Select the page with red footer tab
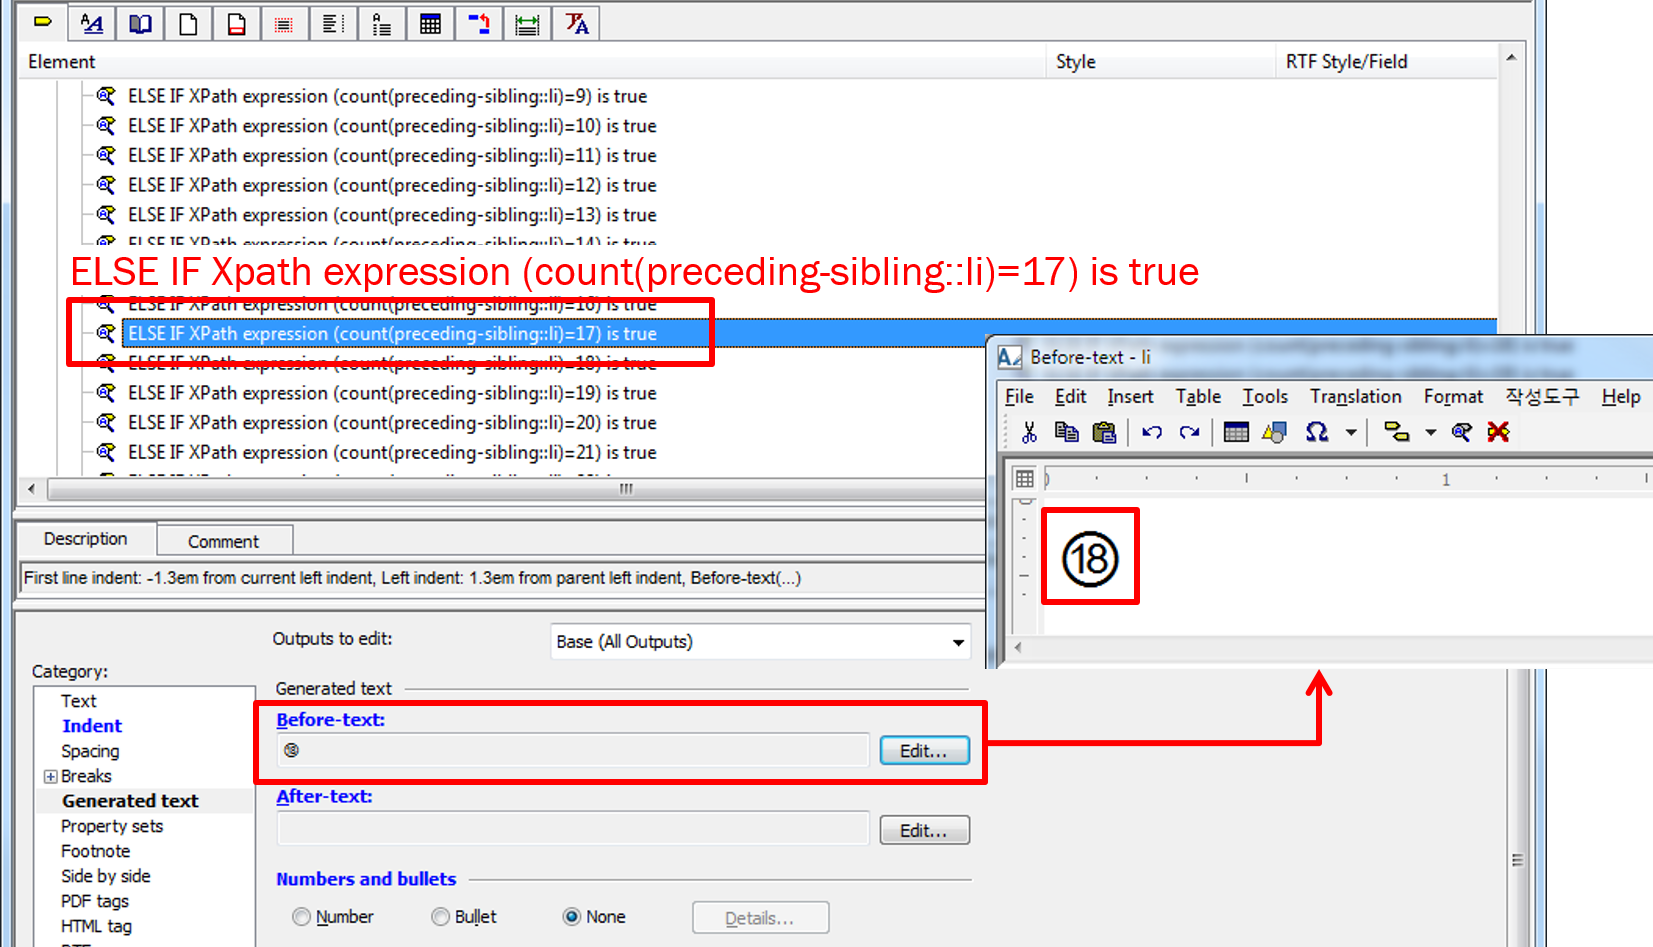 pyautogui.click(x=236, y=23)
